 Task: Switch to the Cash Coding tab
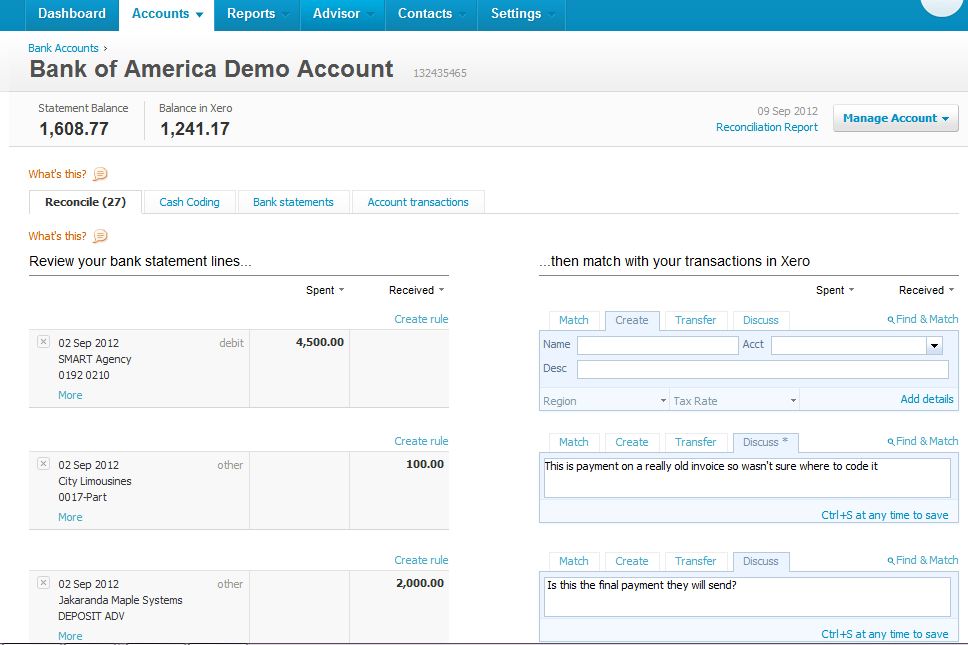click(x=190, y=202)
